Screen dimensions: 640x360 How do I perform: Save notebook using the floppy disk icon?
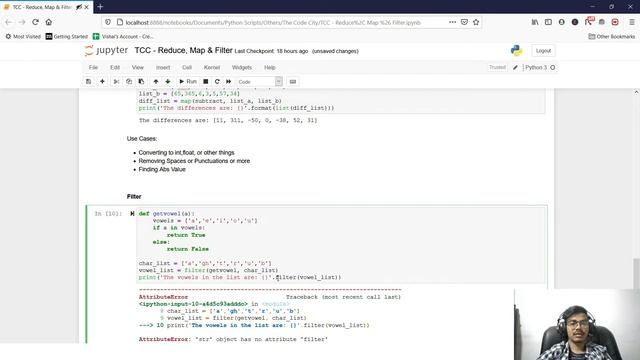pyautogui.click(x=89, y=82)
